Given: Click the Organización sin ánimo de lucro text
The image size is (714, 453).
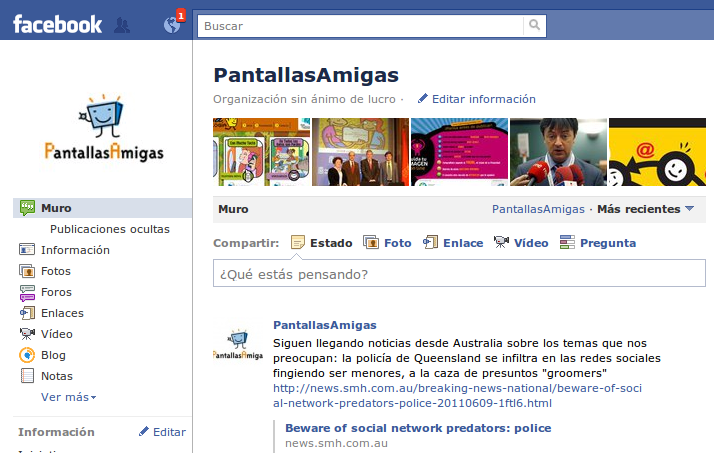Looking at the screenshot, I should (x=304, y=99).
